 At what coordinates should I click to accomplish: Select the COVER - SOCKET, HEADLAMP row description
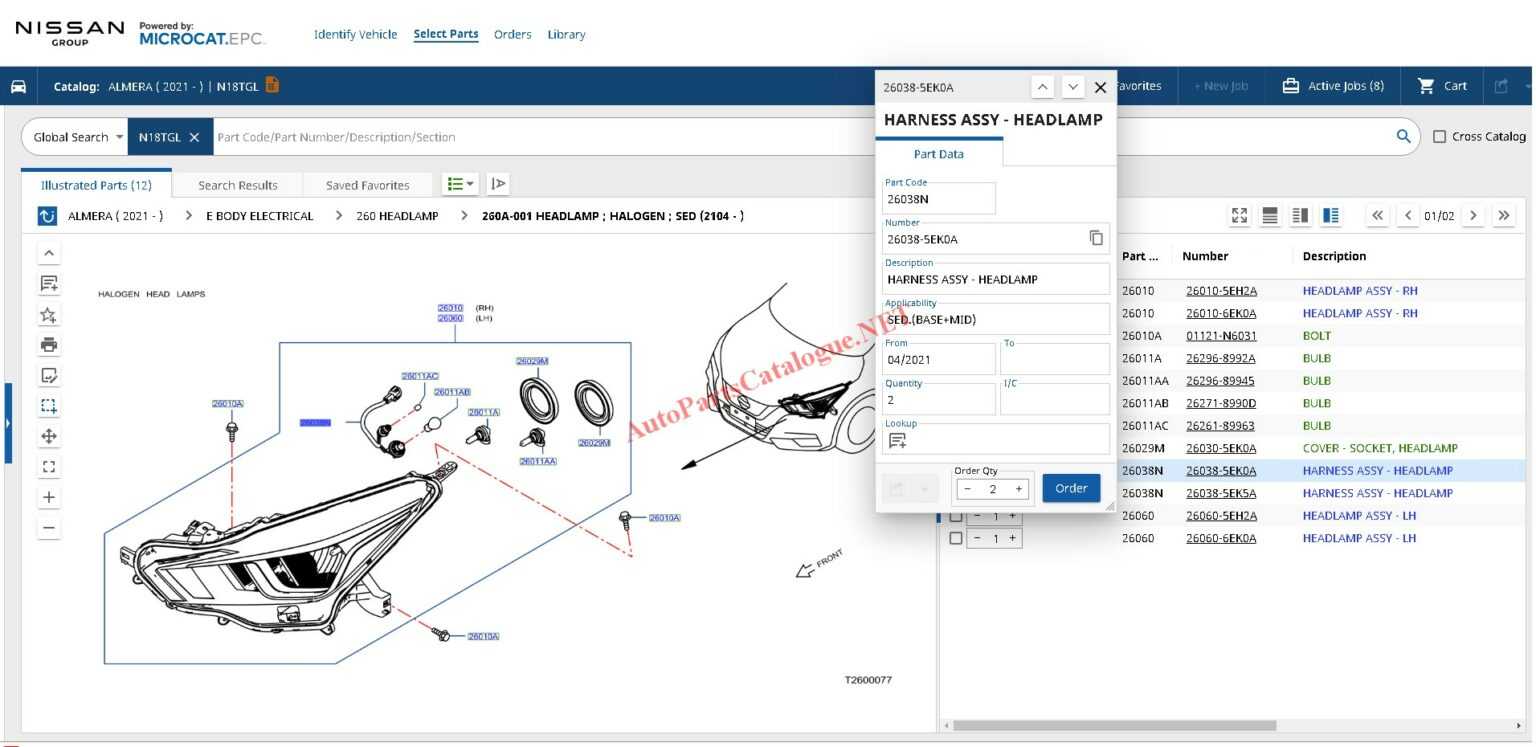coord(1380,448)
